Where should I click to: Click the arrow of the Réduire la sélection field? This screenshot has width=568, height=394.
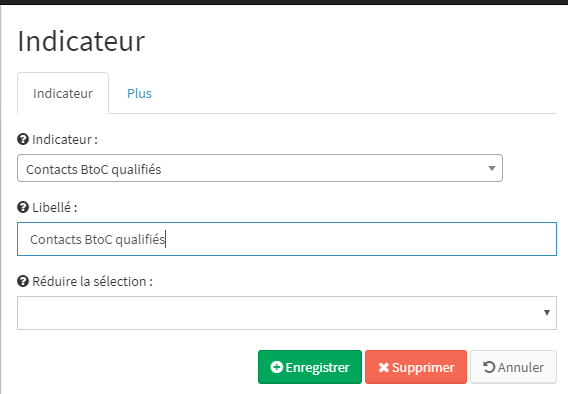547,313
